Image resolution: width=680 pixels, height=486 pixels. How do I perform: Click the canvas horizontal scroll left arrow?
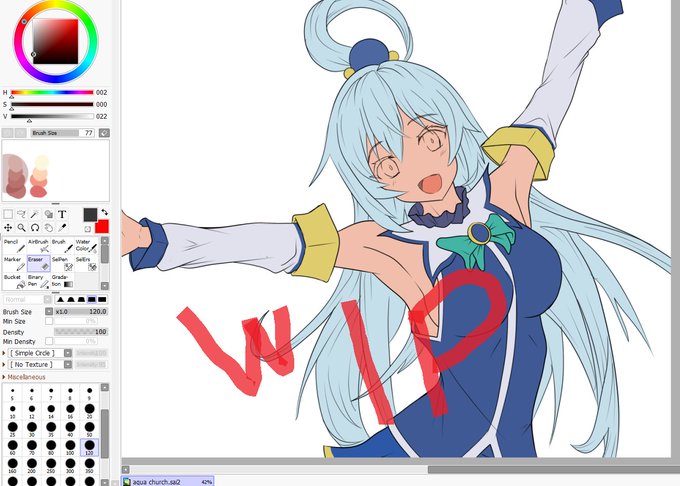[125, 470]
